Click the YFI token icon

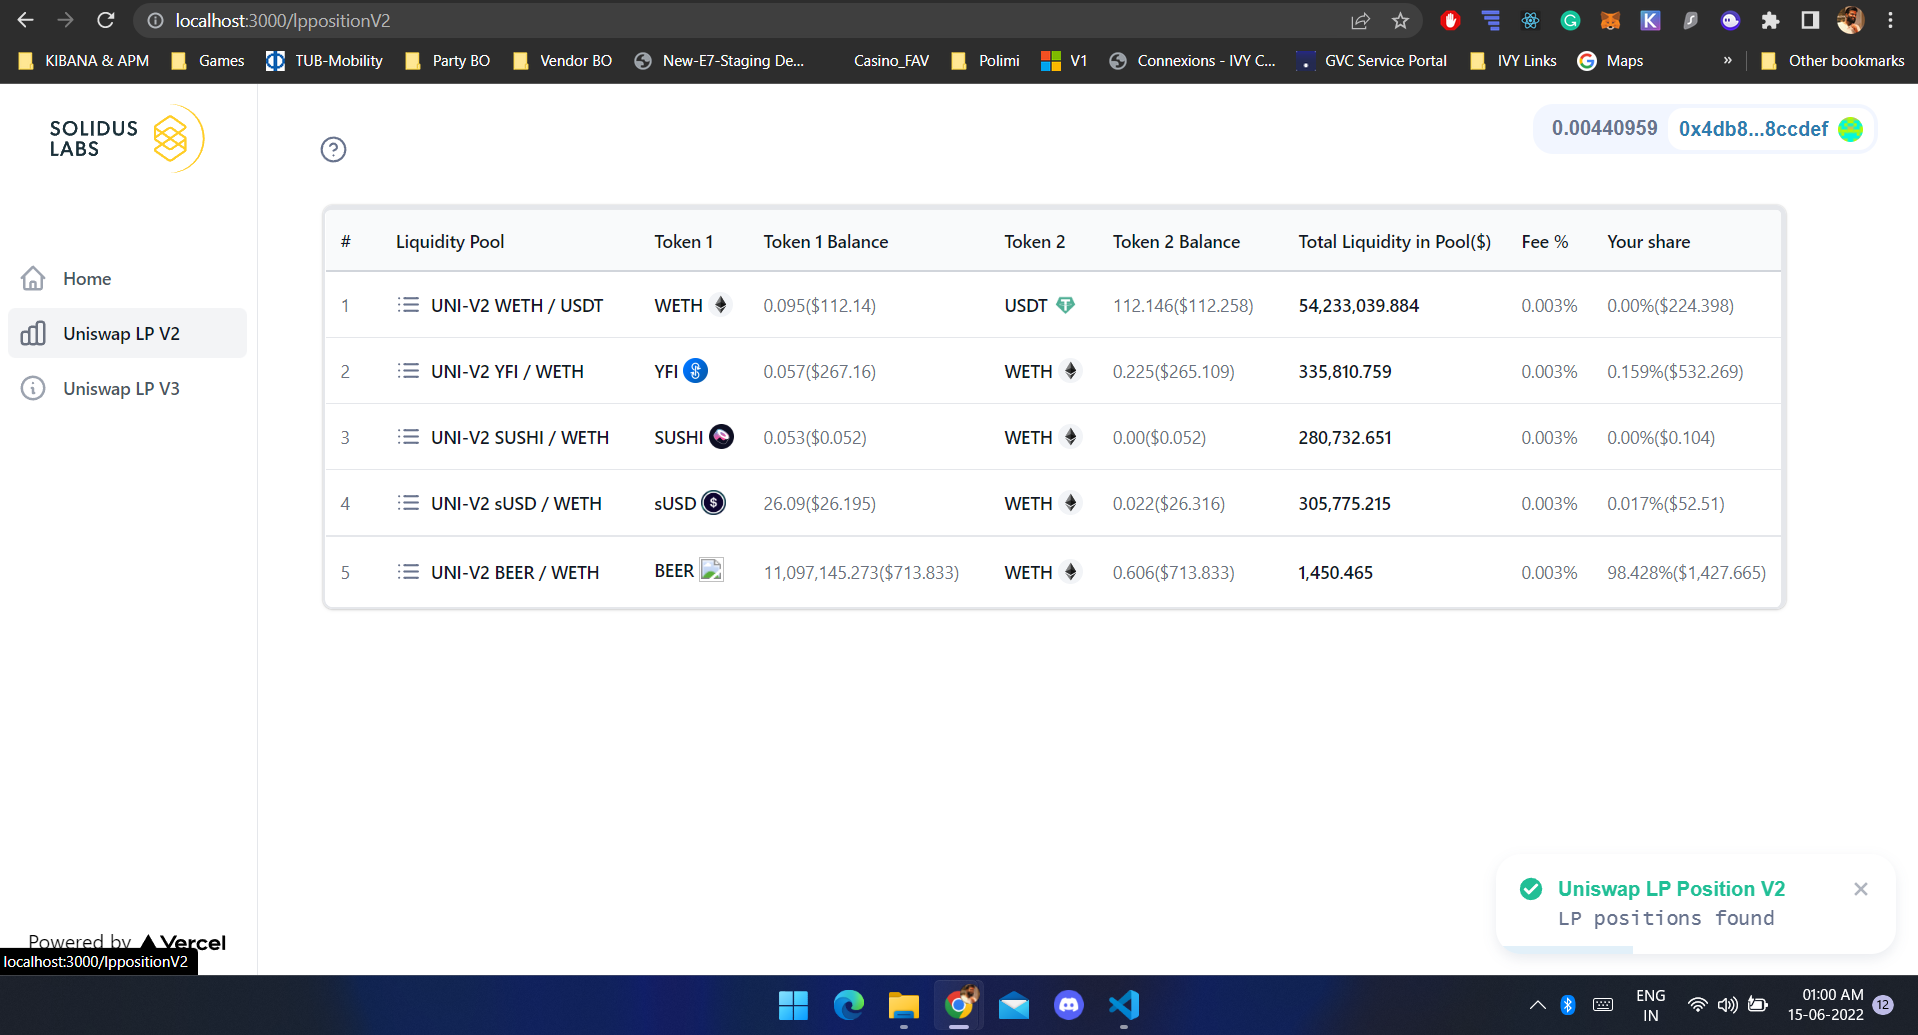696,370
